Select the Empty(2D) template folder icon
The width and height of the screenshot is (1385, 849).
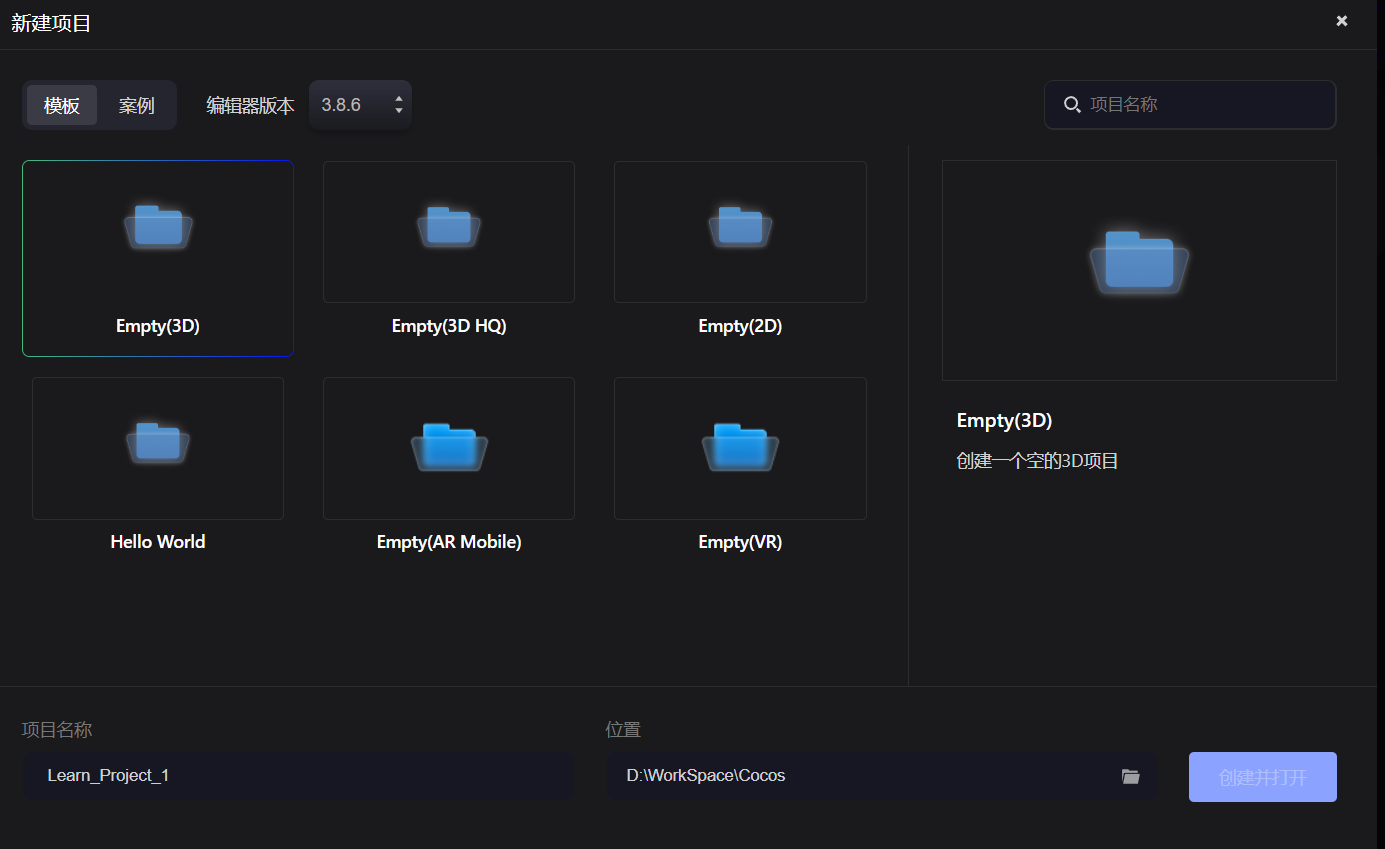coord(740,227)
